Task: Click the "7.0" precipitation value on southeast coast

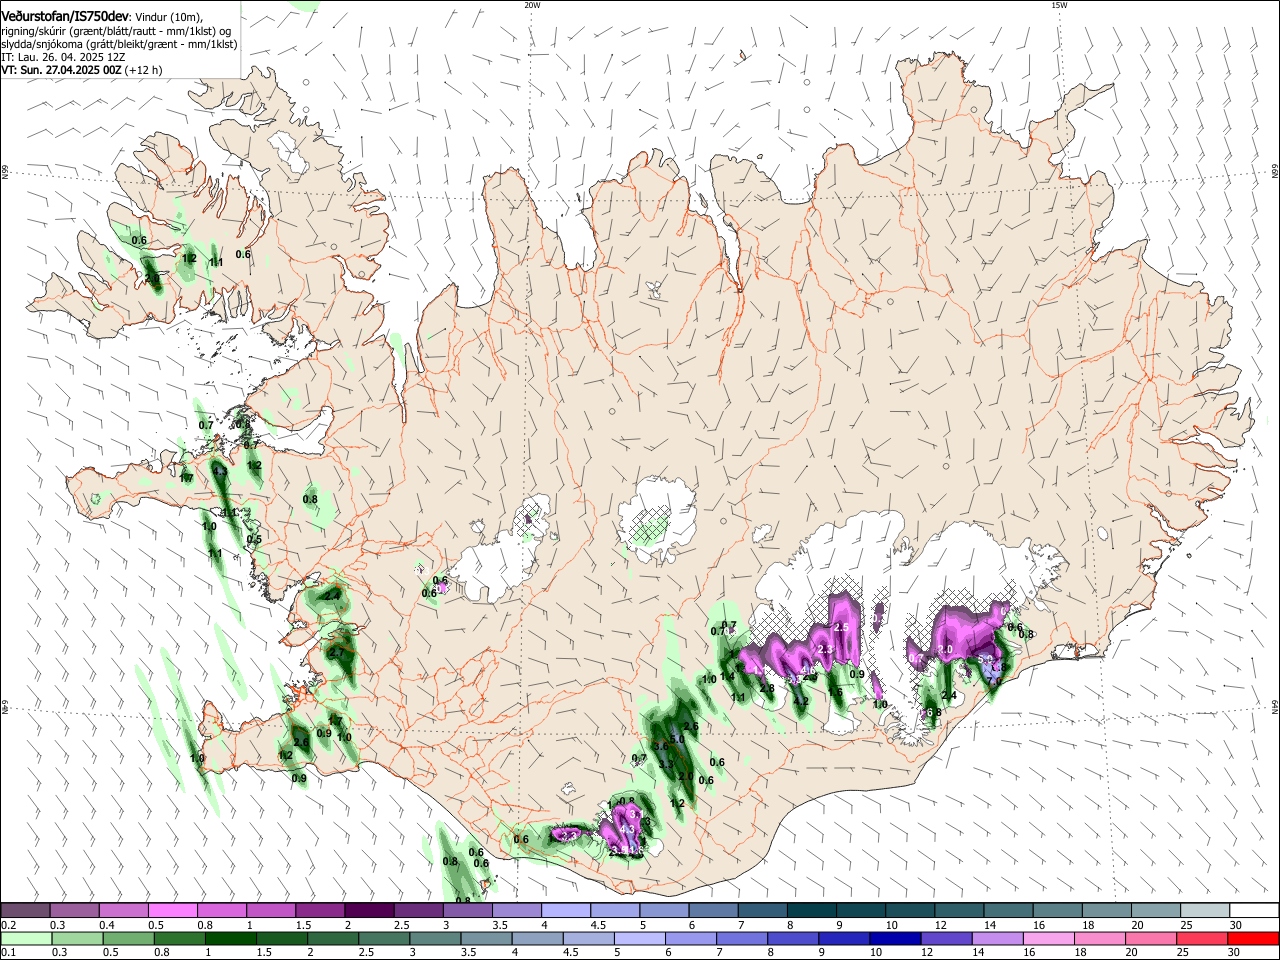Action: point(995,680)
